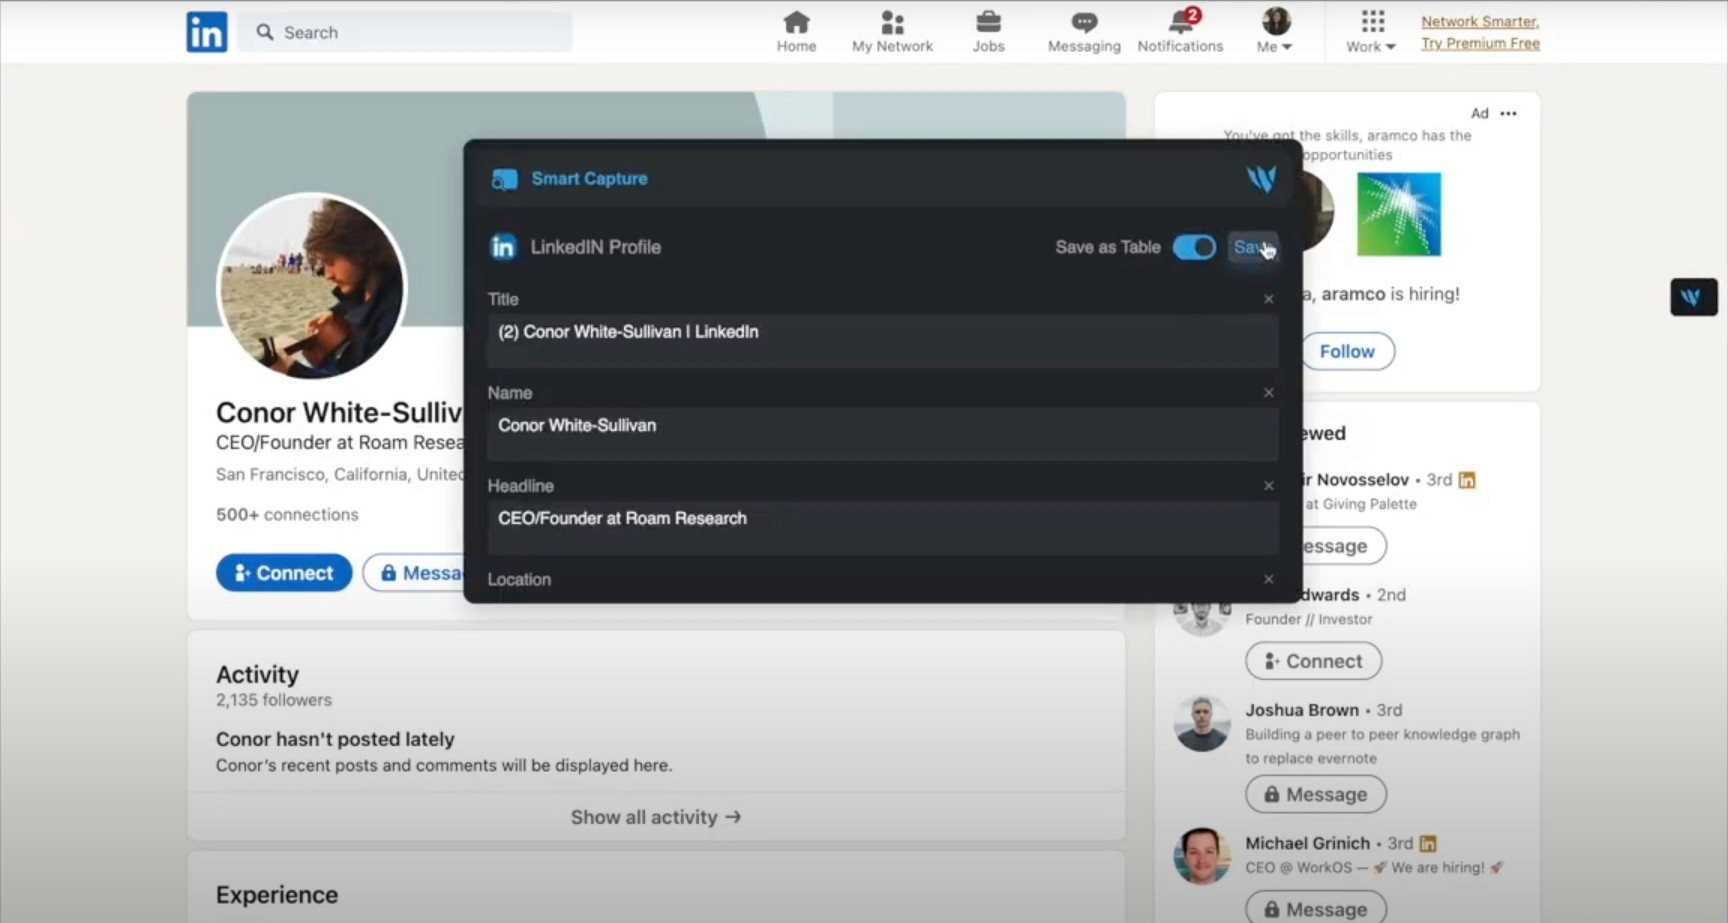The height and width of the screenshot is (923, 1728).
Task: Edit the Title field text
Action: pos(883,340)
